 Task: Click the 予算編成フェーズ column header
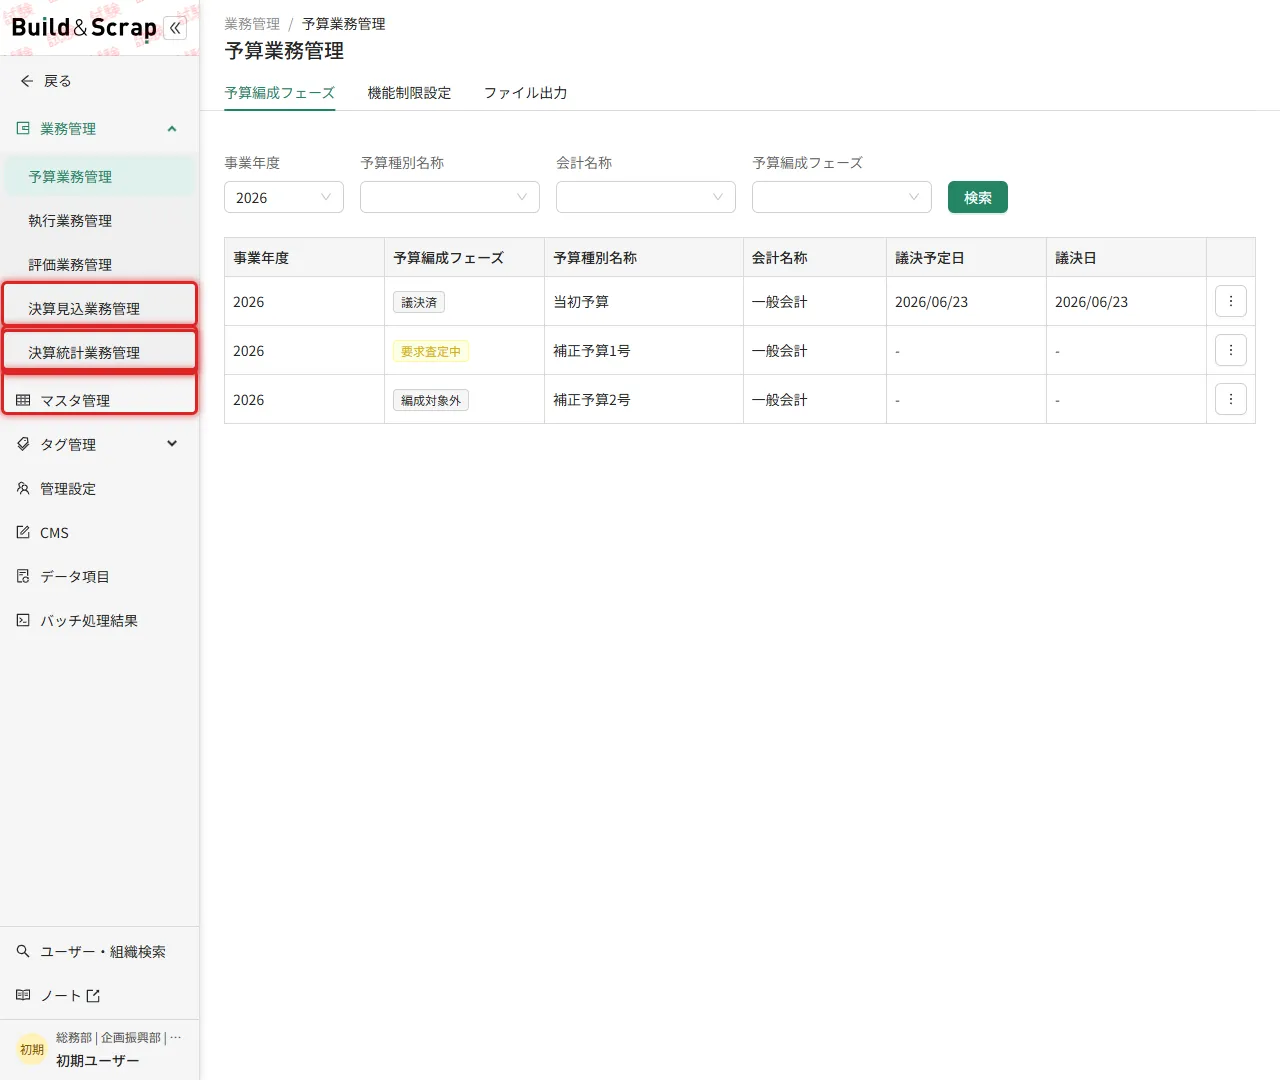point(464,257)
